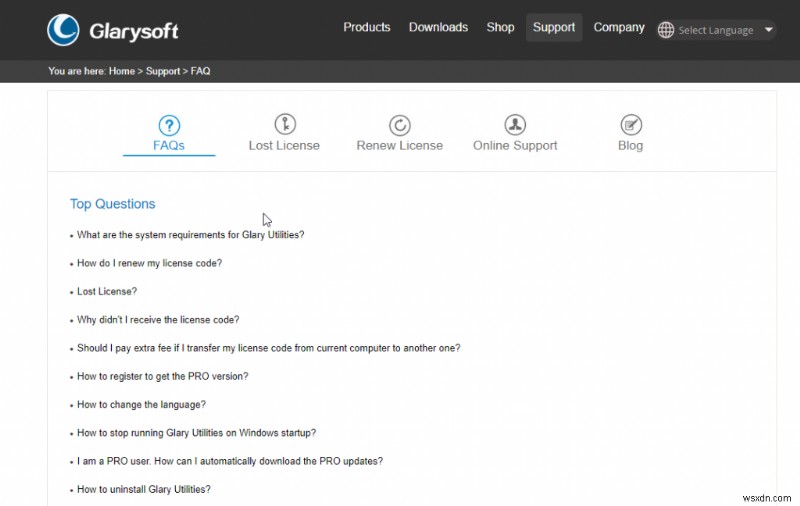Go to the Shop page
This screenshot has height=506, width=800.
[500, 27]
